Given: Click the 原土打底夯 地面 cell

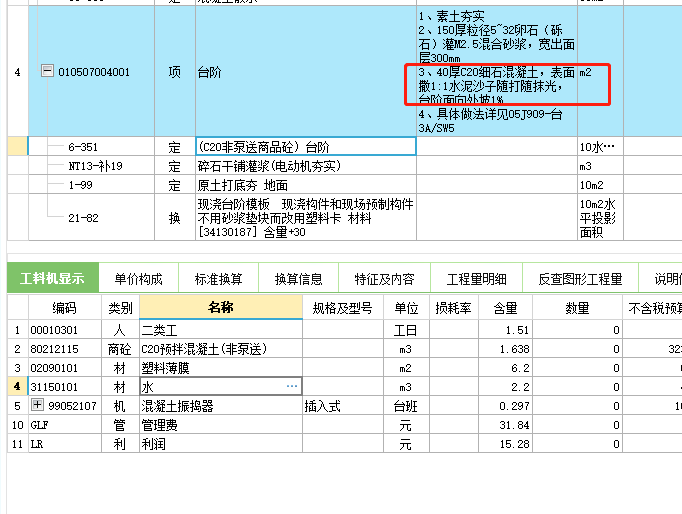Looking at the screenshot, I should [306, 185].
